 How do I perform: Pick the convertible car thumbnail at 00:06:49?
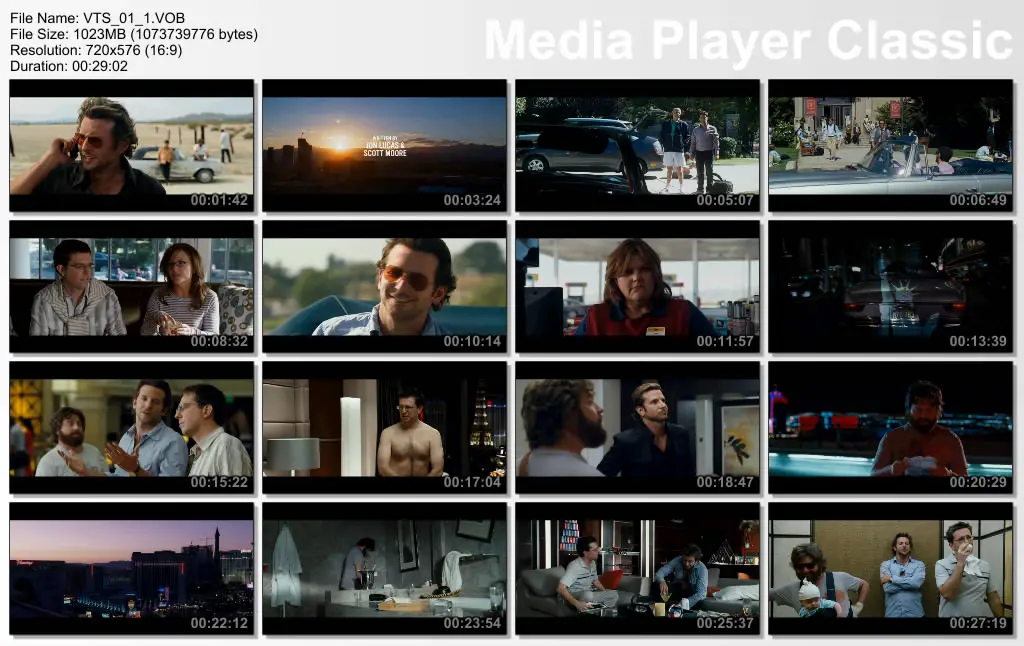pos(890,146)
